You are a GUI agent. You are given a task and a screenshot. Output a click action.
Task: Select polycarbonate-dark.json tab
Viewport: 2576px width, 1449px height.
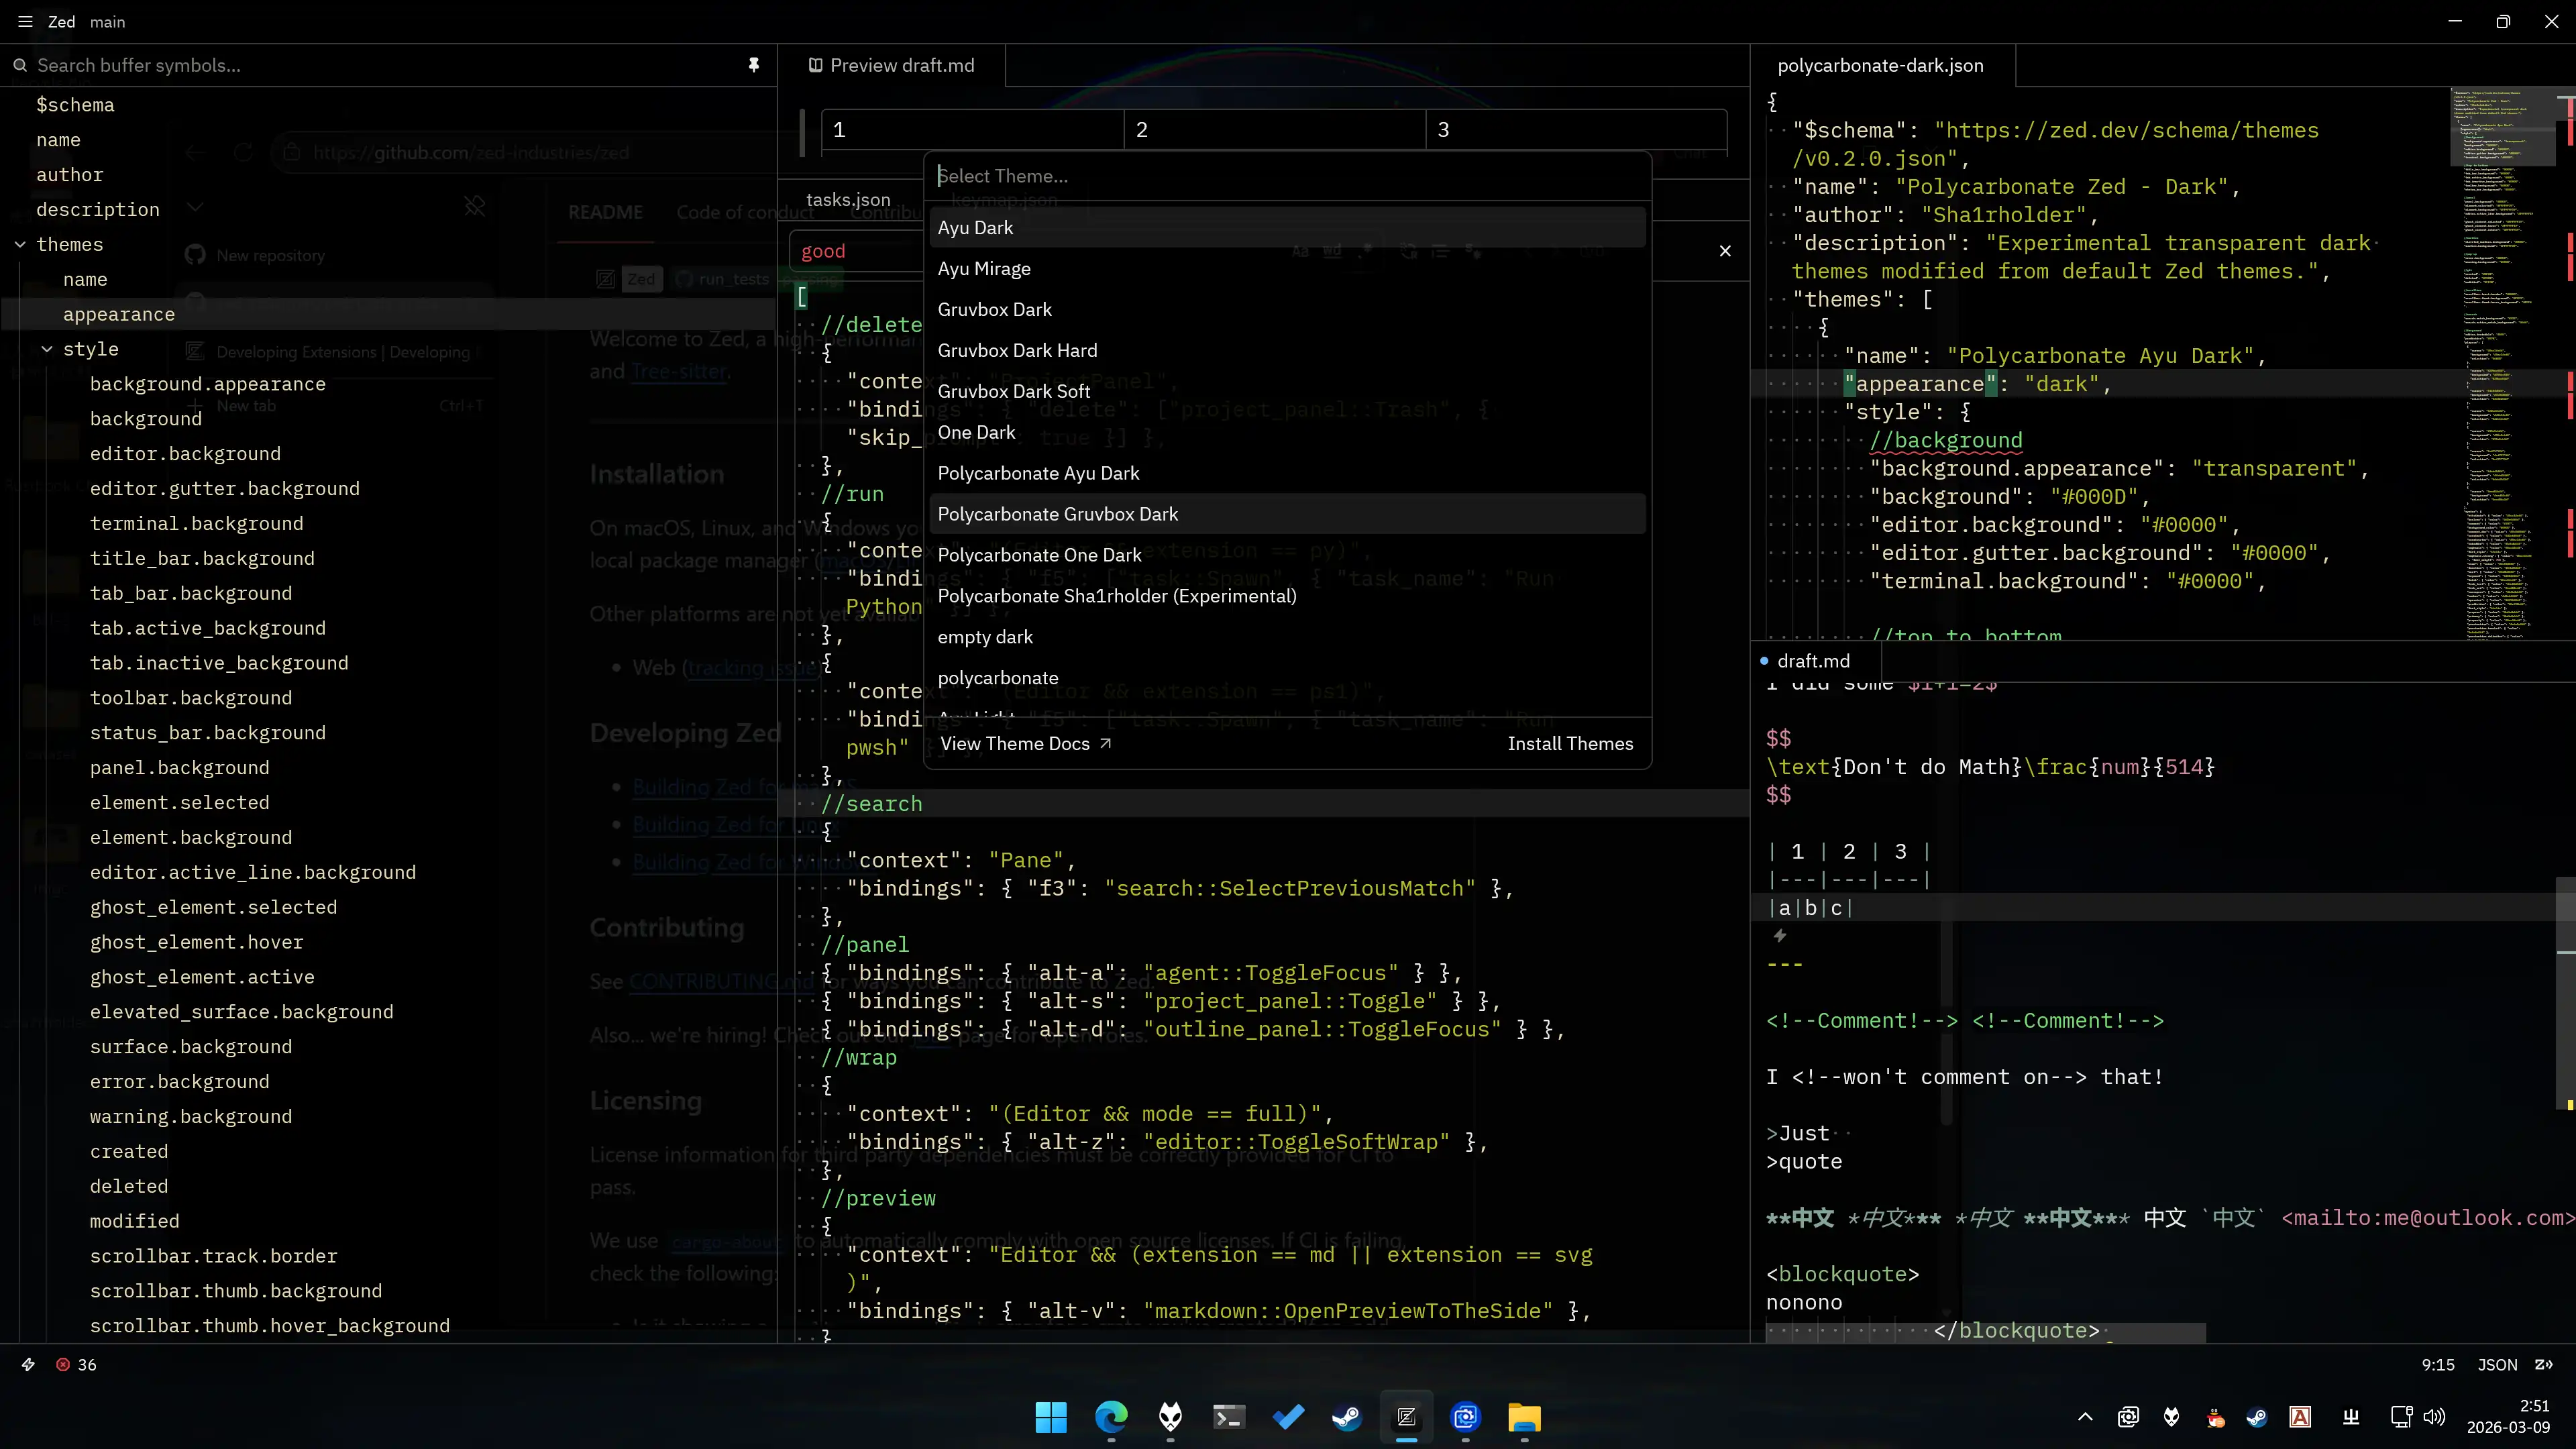1881,65
